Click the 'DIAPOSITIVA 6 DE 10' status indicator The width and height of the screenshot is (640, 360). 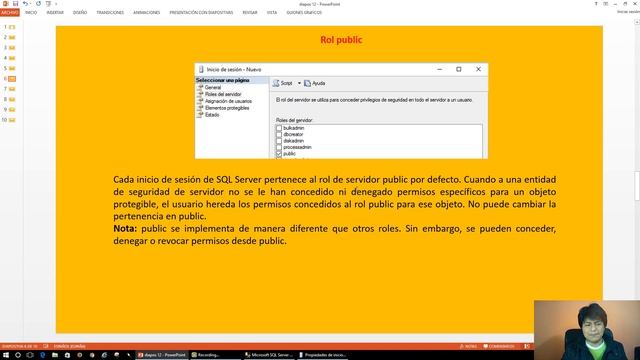coord(19,347)
